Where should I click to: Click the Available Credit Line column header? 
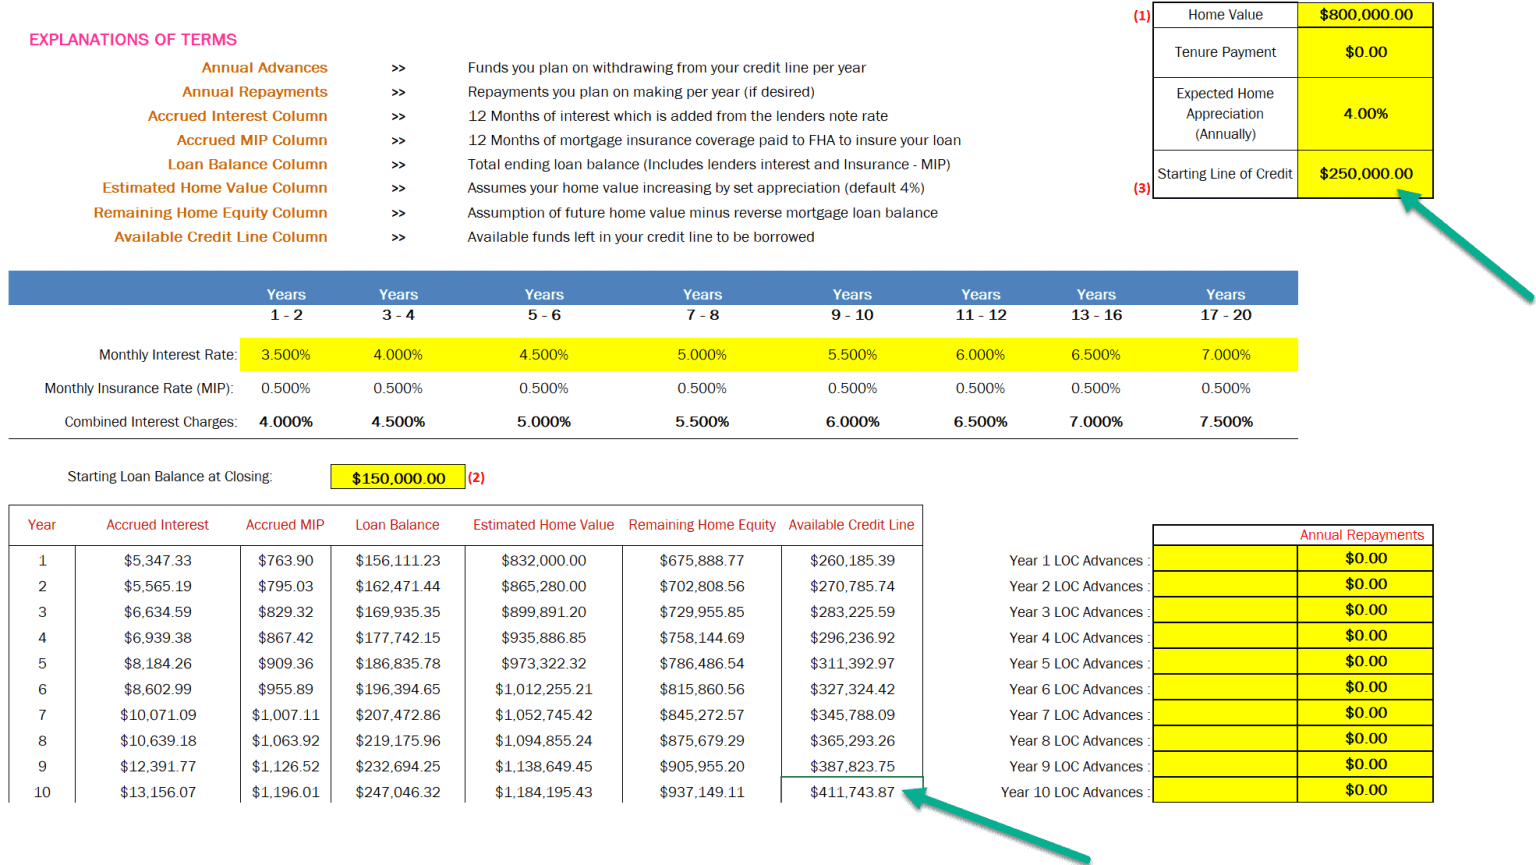click(x=850, y=524)
